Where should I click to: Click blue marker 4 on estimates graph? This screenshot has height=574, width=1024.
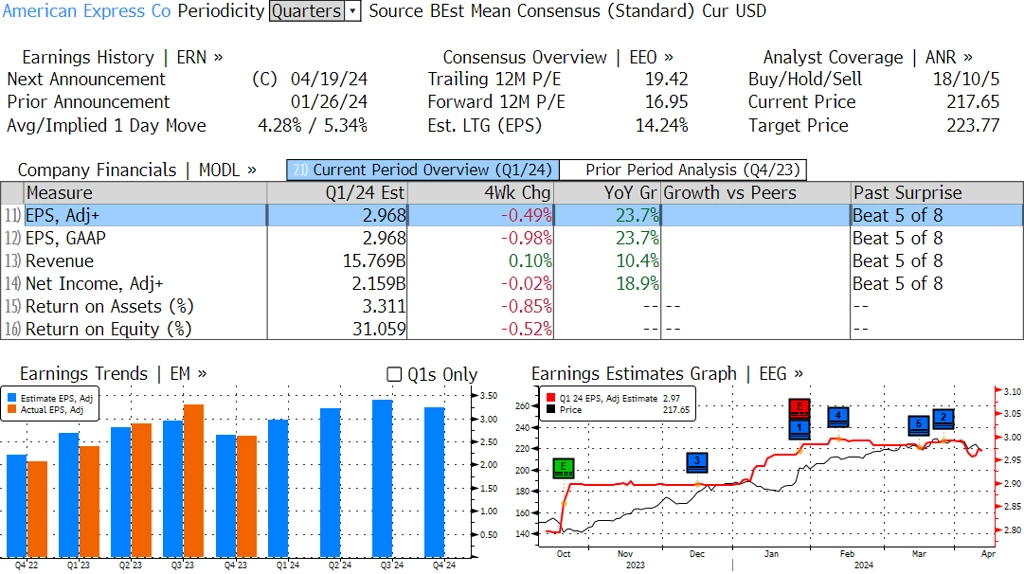point(838,416)
